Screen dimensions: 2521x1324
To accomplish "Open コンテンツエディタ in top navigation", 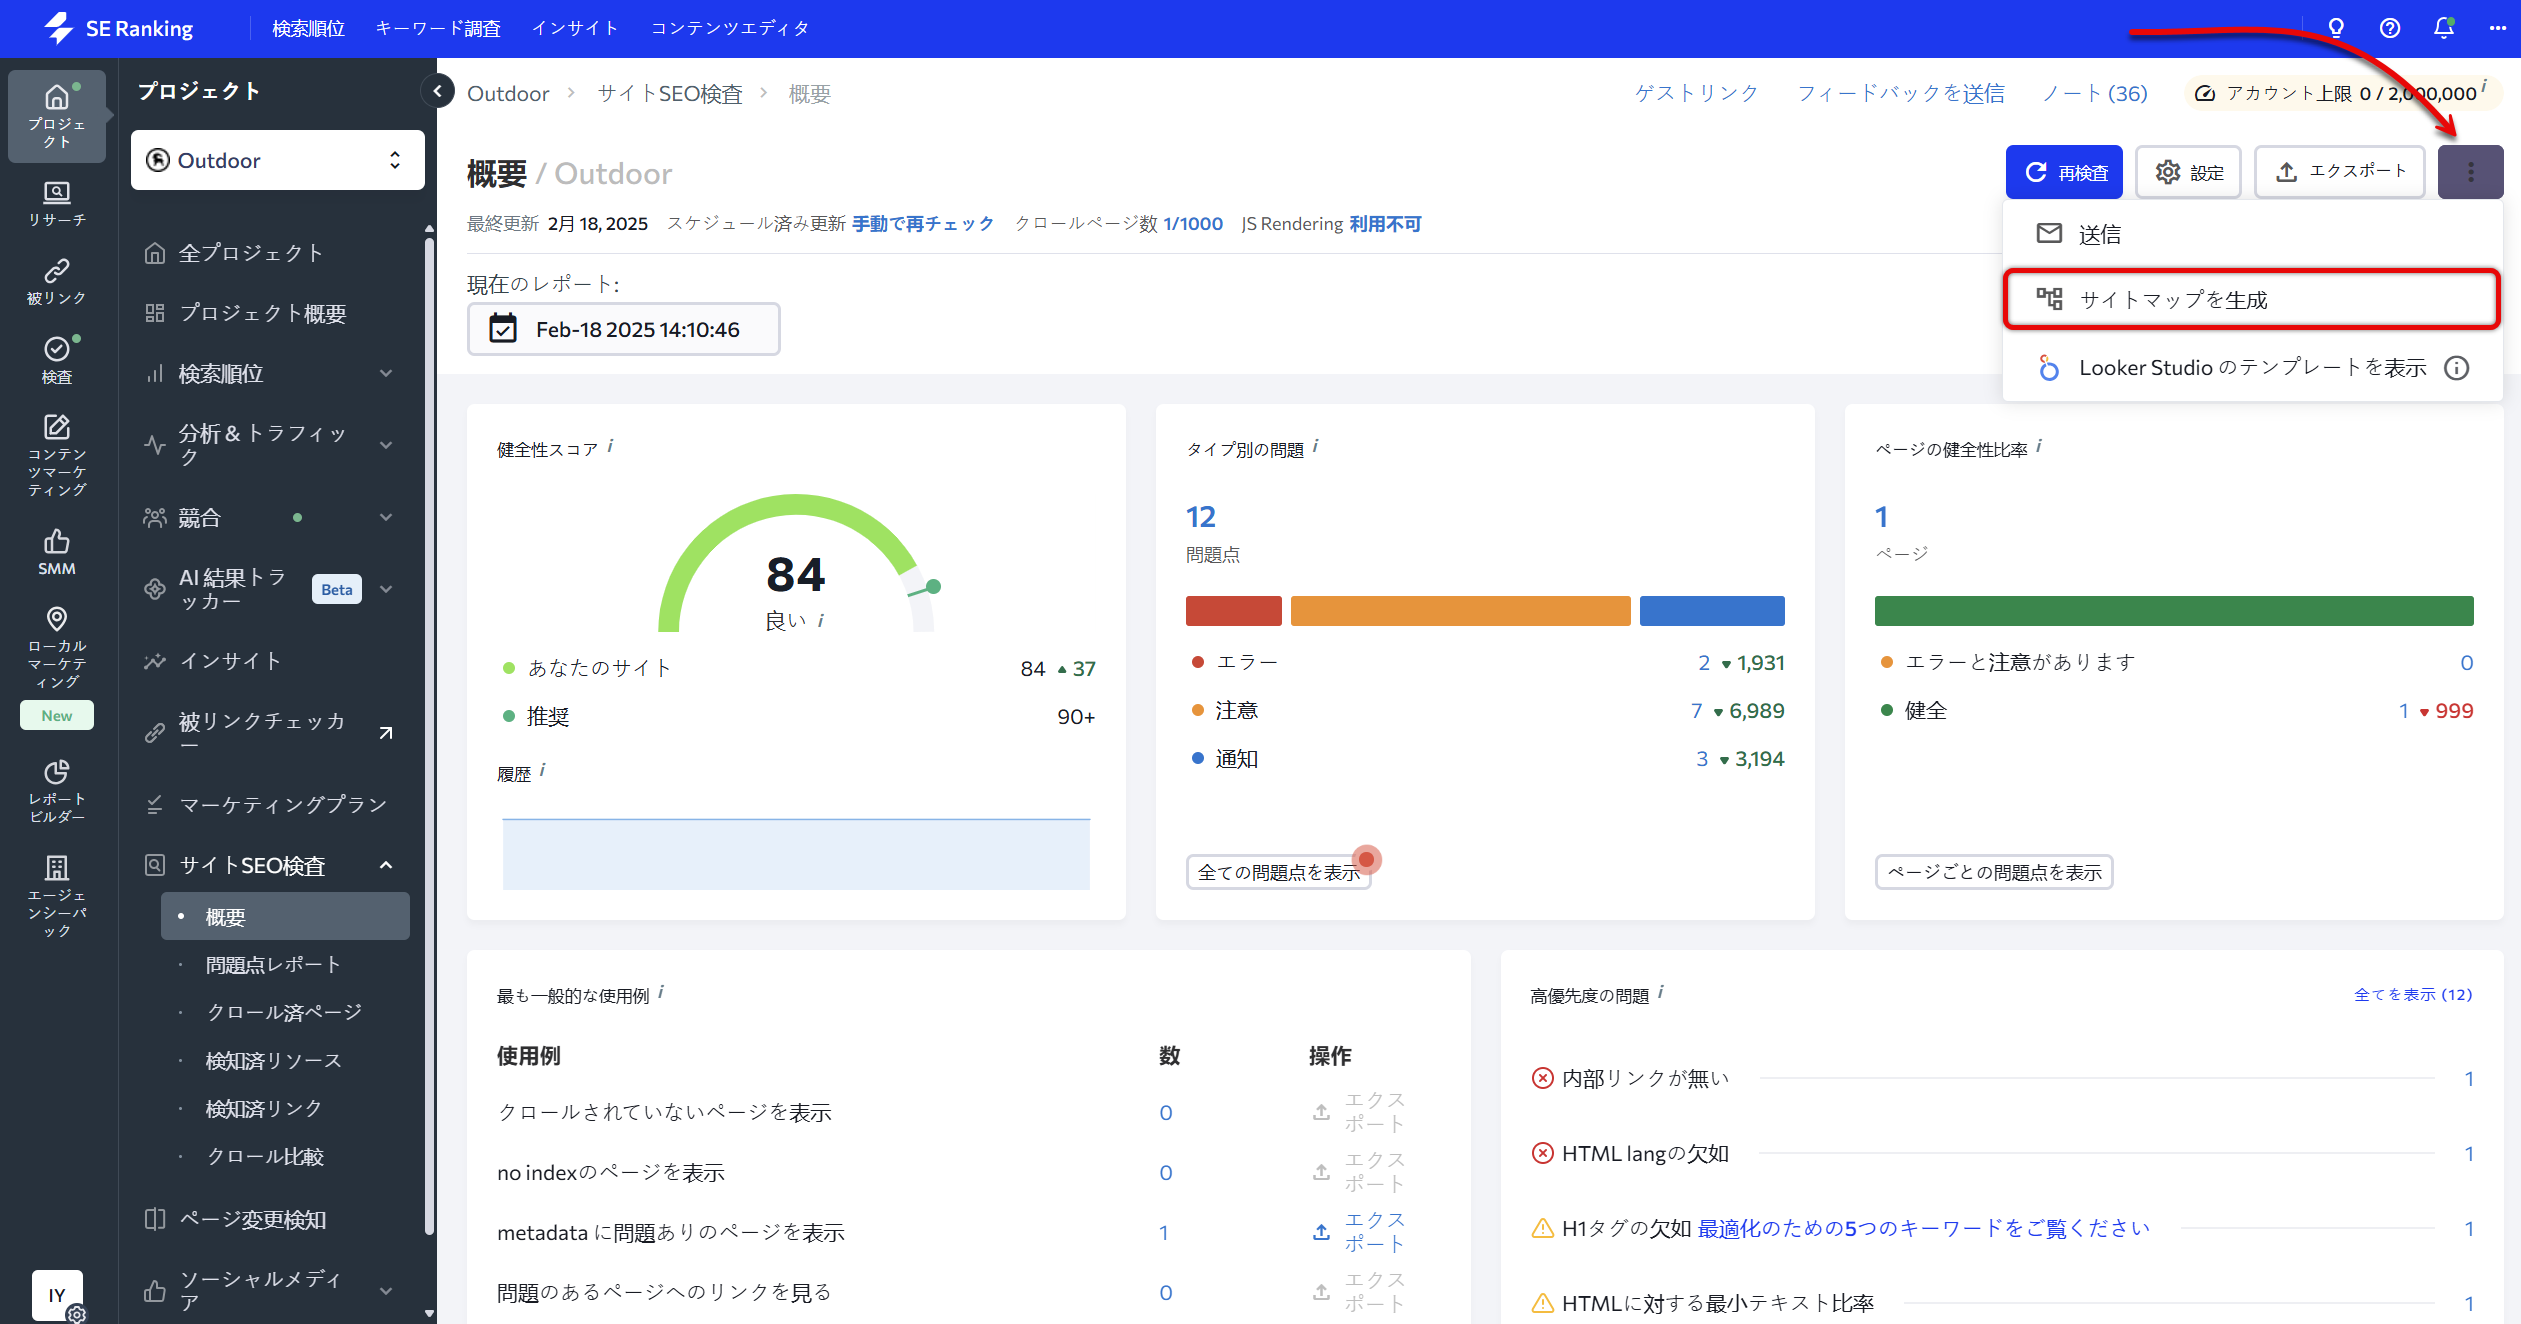I will [730, 28].
